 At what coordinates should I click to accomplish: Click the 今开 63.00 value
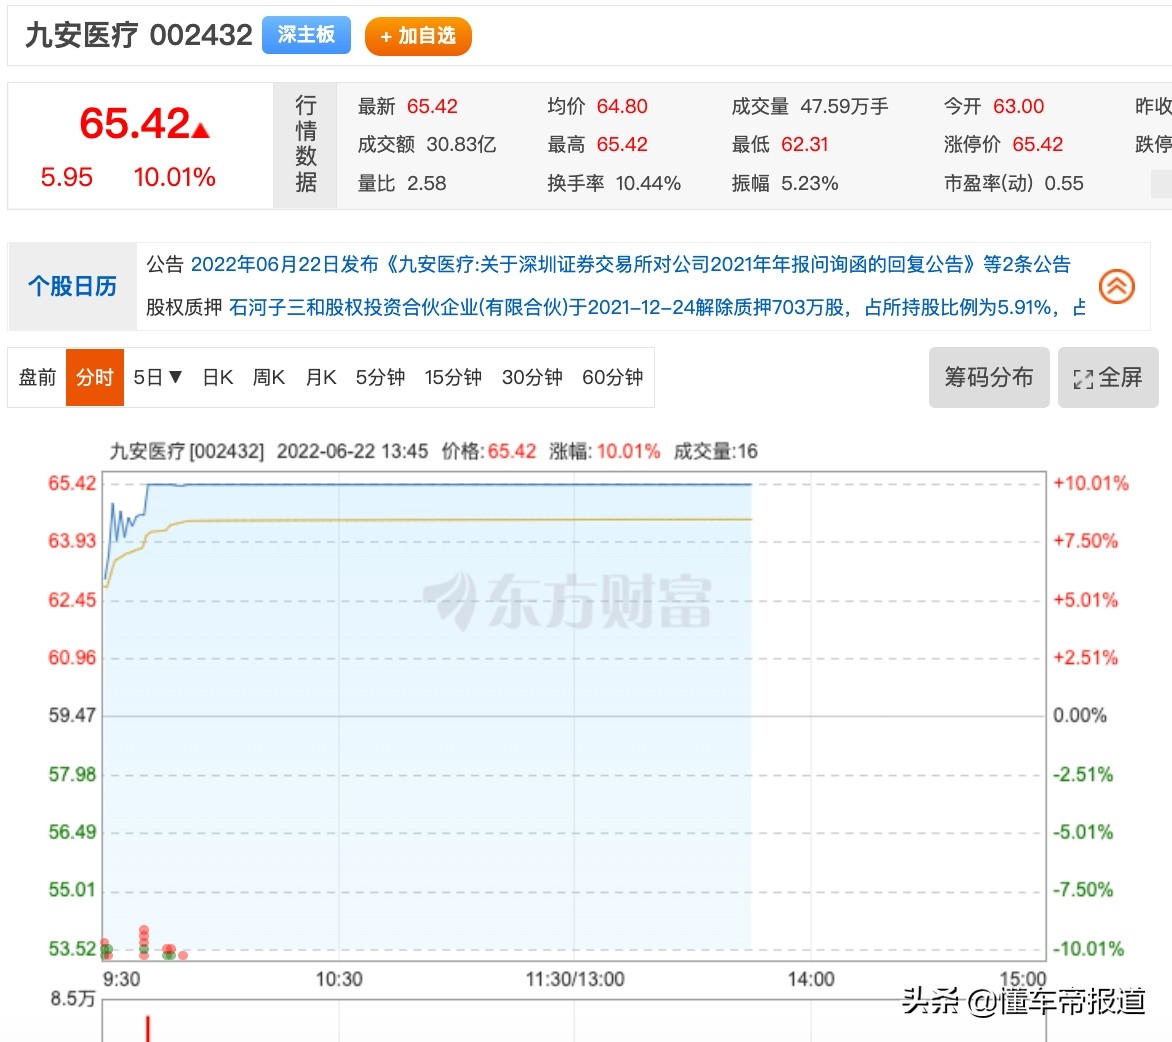(x=1018, y=106)
